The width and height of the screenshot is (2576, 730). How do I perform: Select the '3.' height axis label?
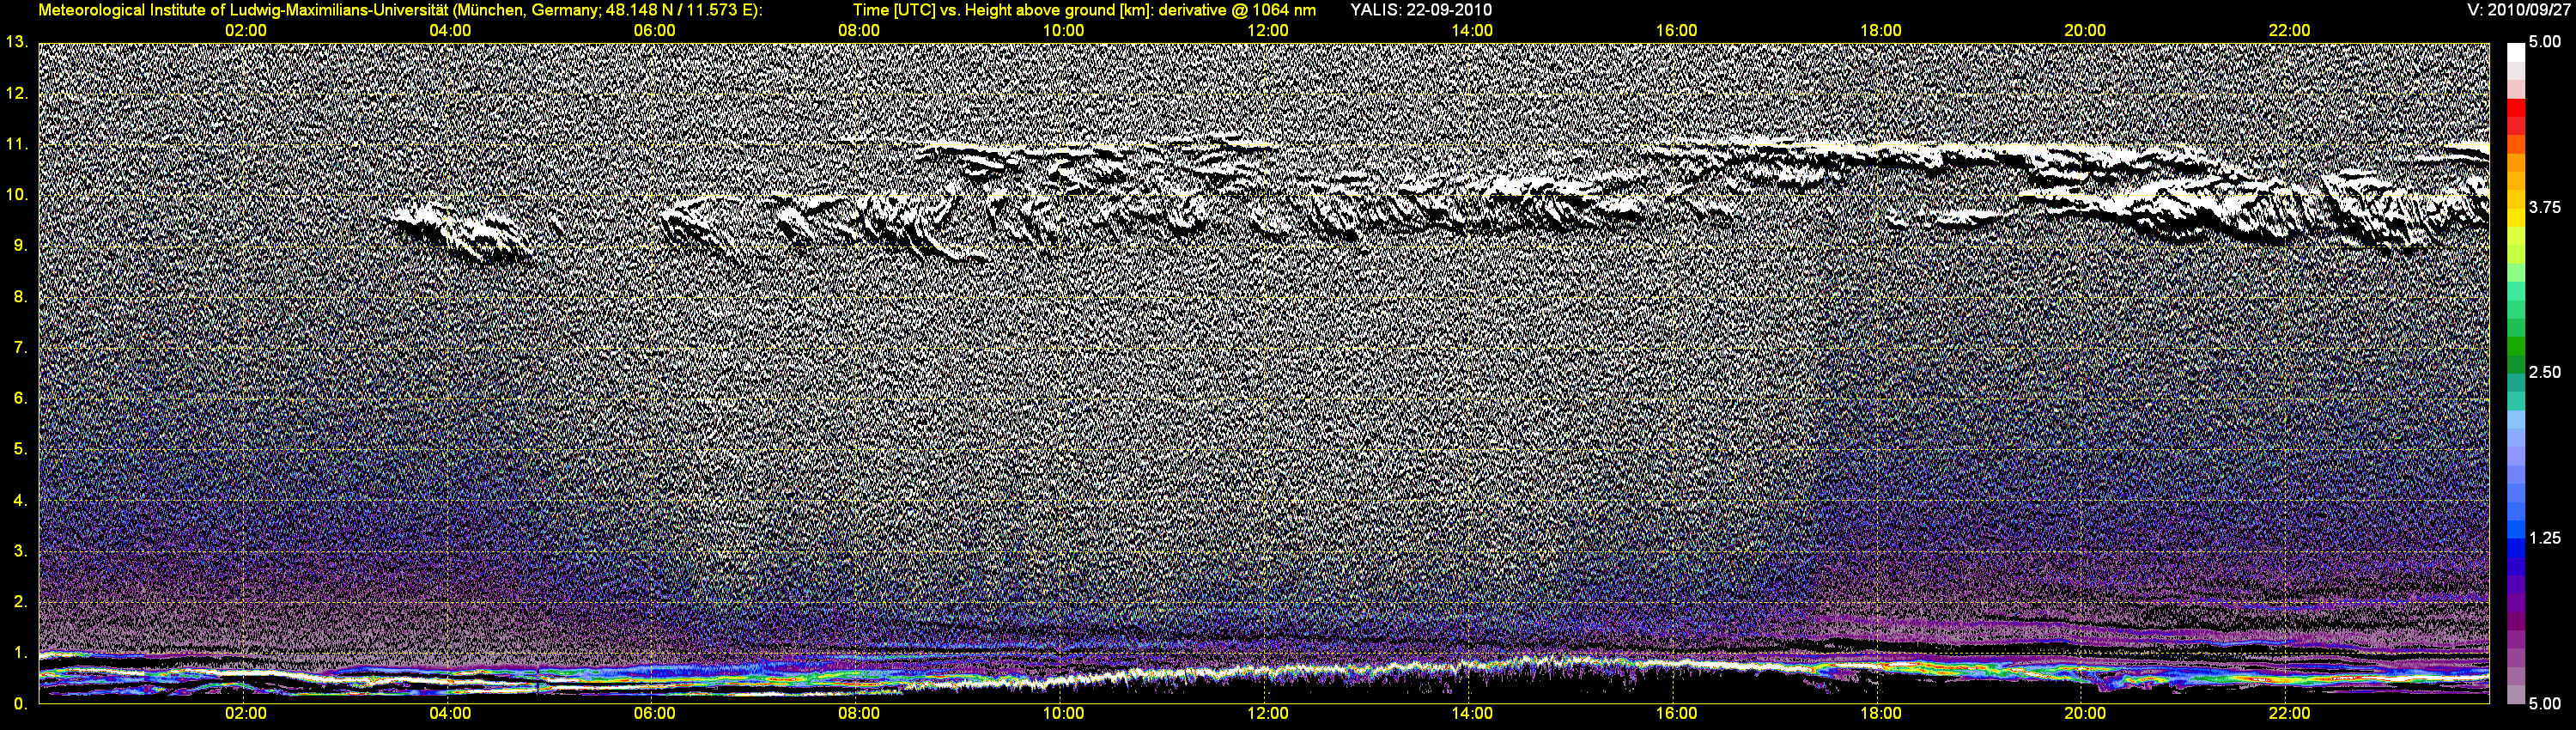(x=21, y=551)
